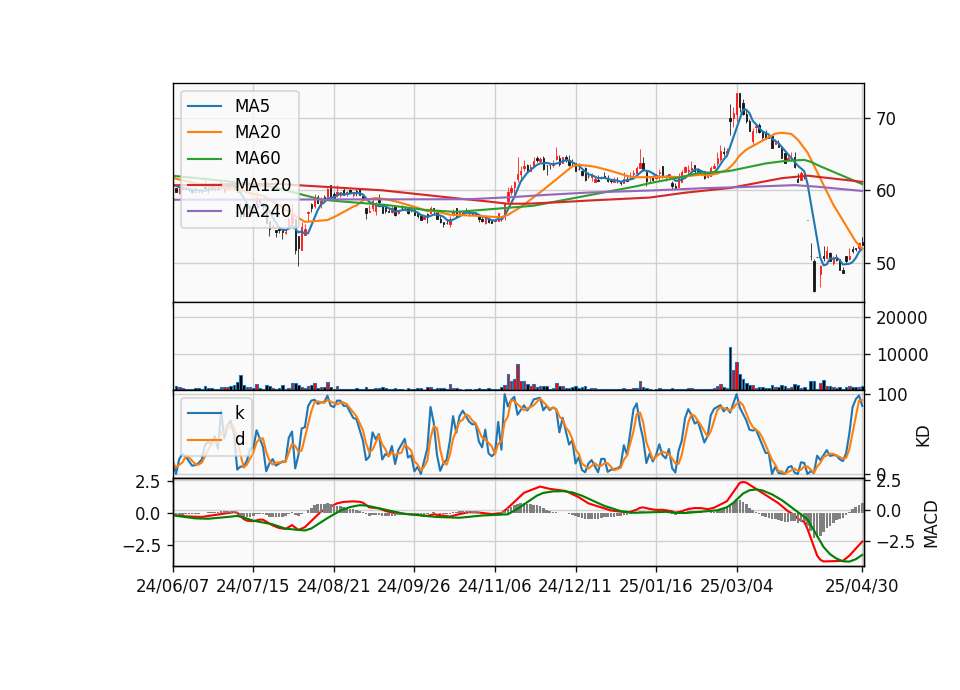Screen dimensions: 960x690
Task: Click the tallest volume bar near 25/03/04
Action: (x=730, y=369)
